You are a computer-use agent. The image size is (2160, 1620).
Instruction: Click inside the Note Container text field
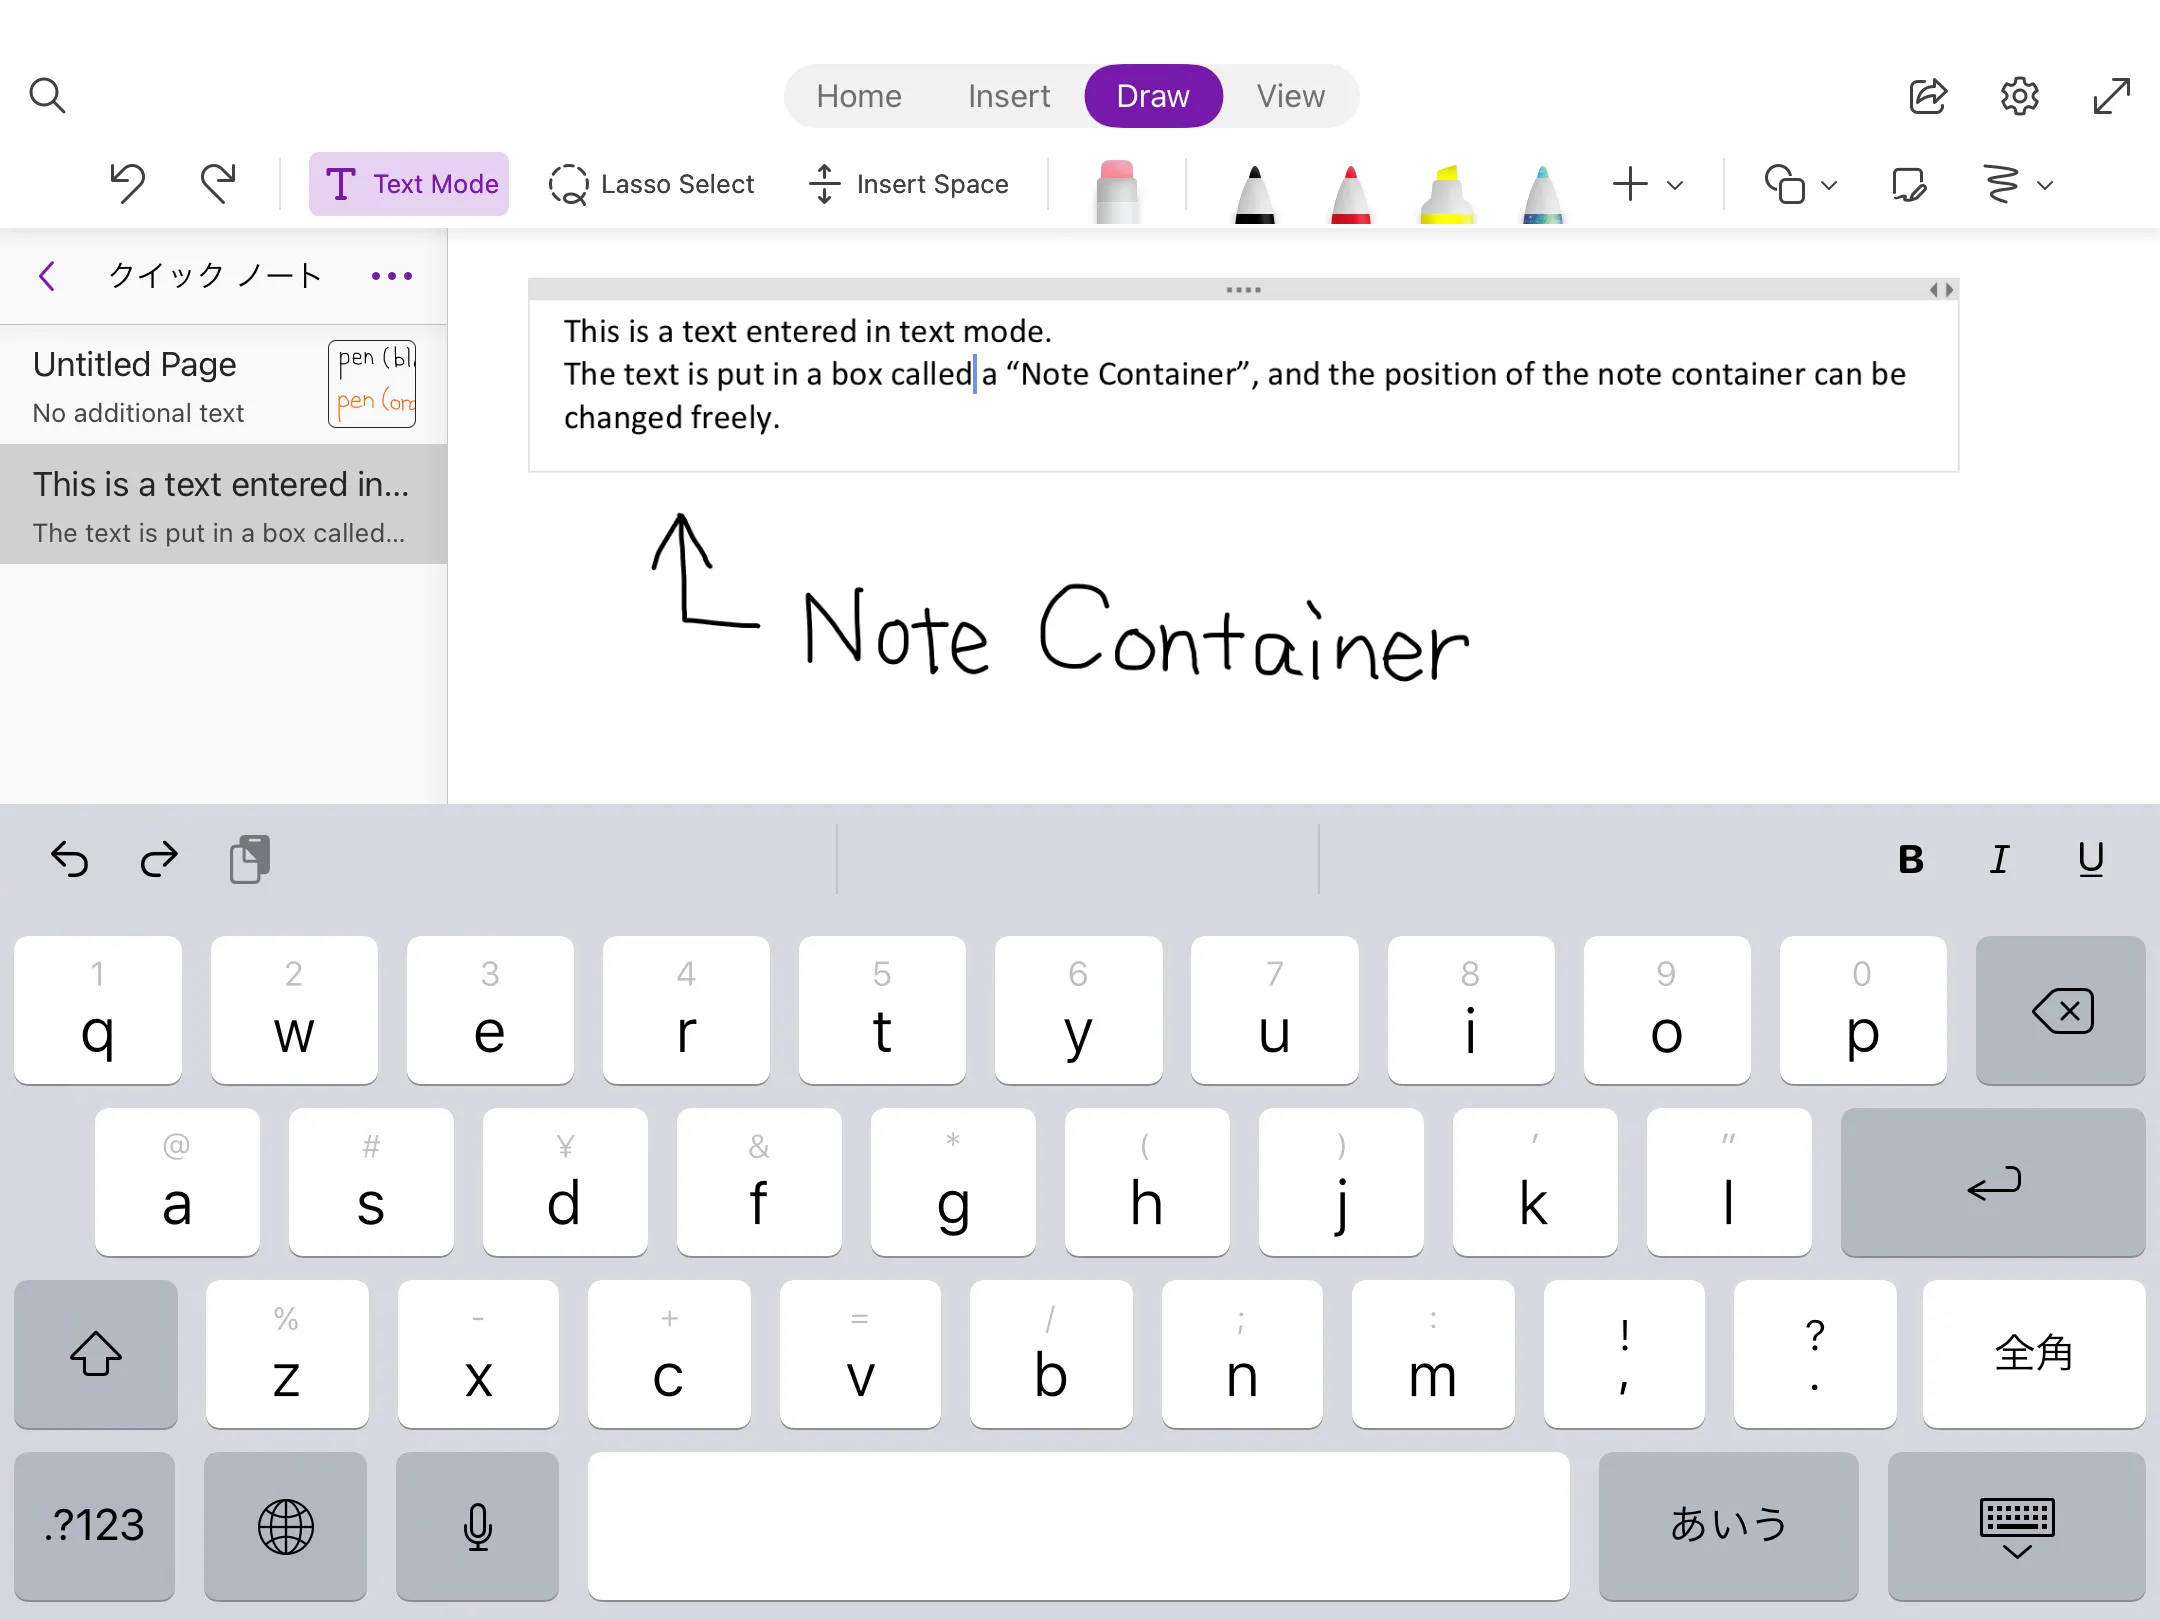(x=1242, y=374)
